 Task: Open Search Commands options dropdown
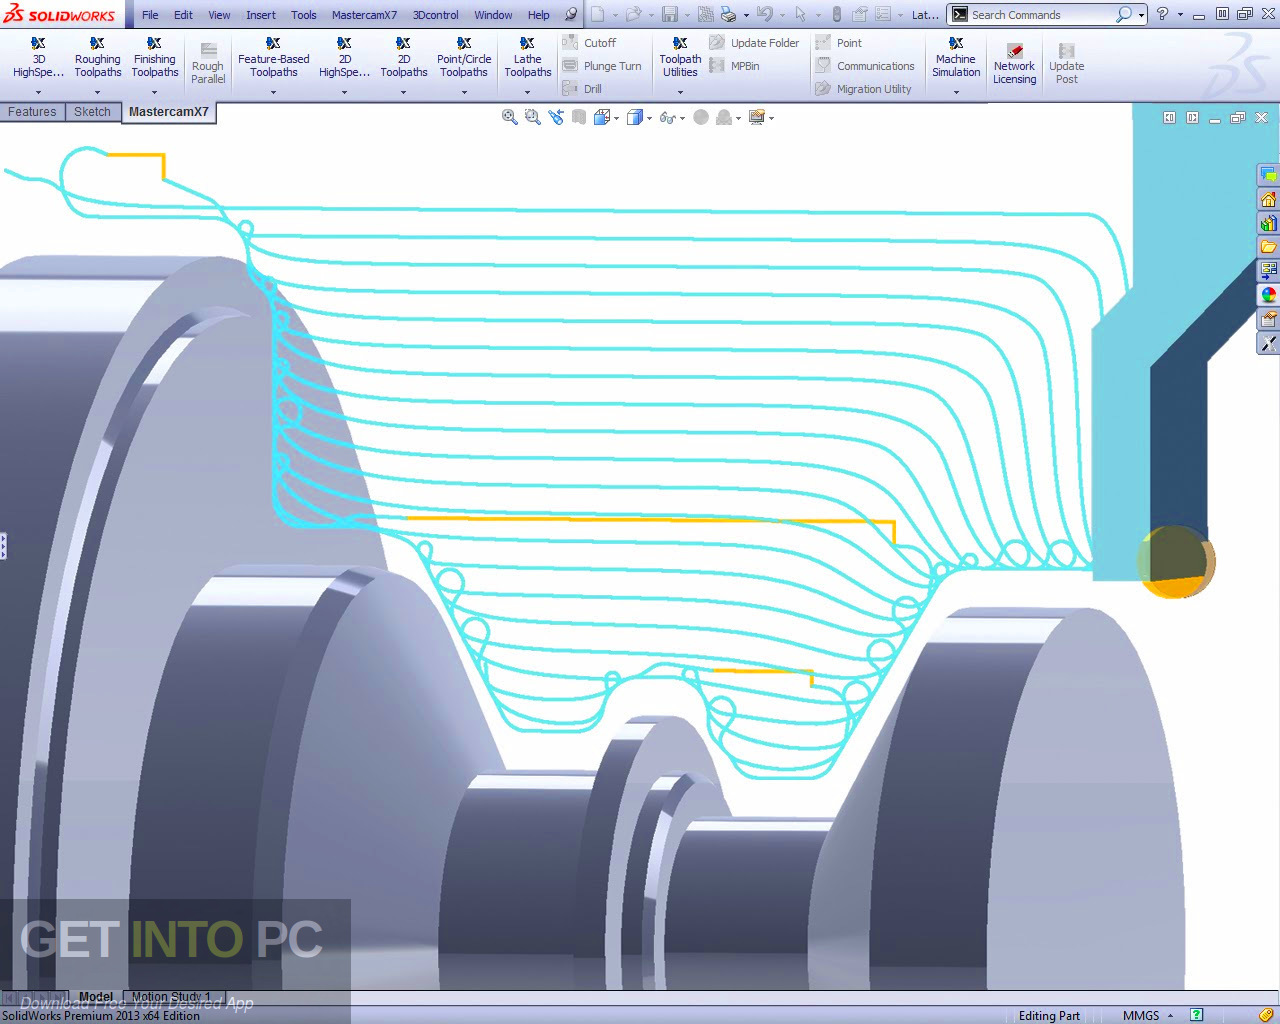[x=1141, y=15]
